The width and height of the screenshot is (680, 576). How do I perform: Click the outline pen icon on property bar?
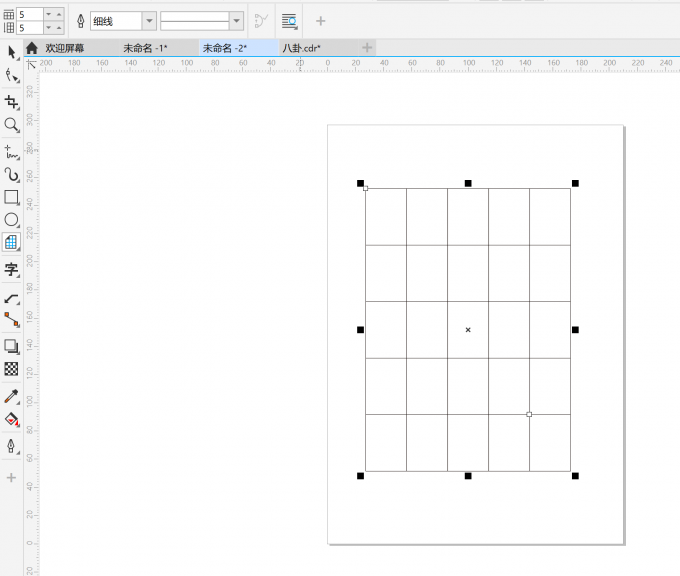coord(81,21)
